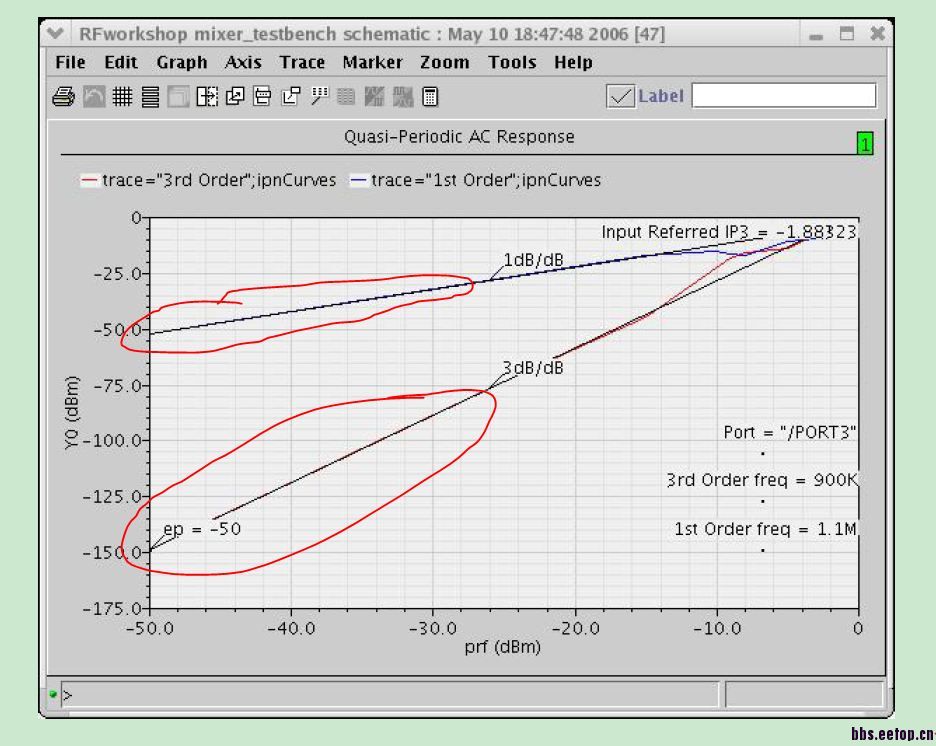Maximize the mixer_testbench window
This screenshot has height=746, width=936.
(x=846, y=34)
